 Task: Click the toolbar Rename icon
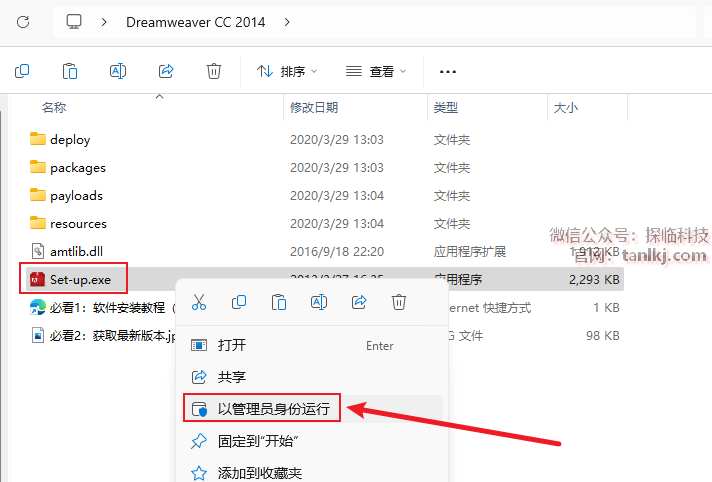click(118, 71)
